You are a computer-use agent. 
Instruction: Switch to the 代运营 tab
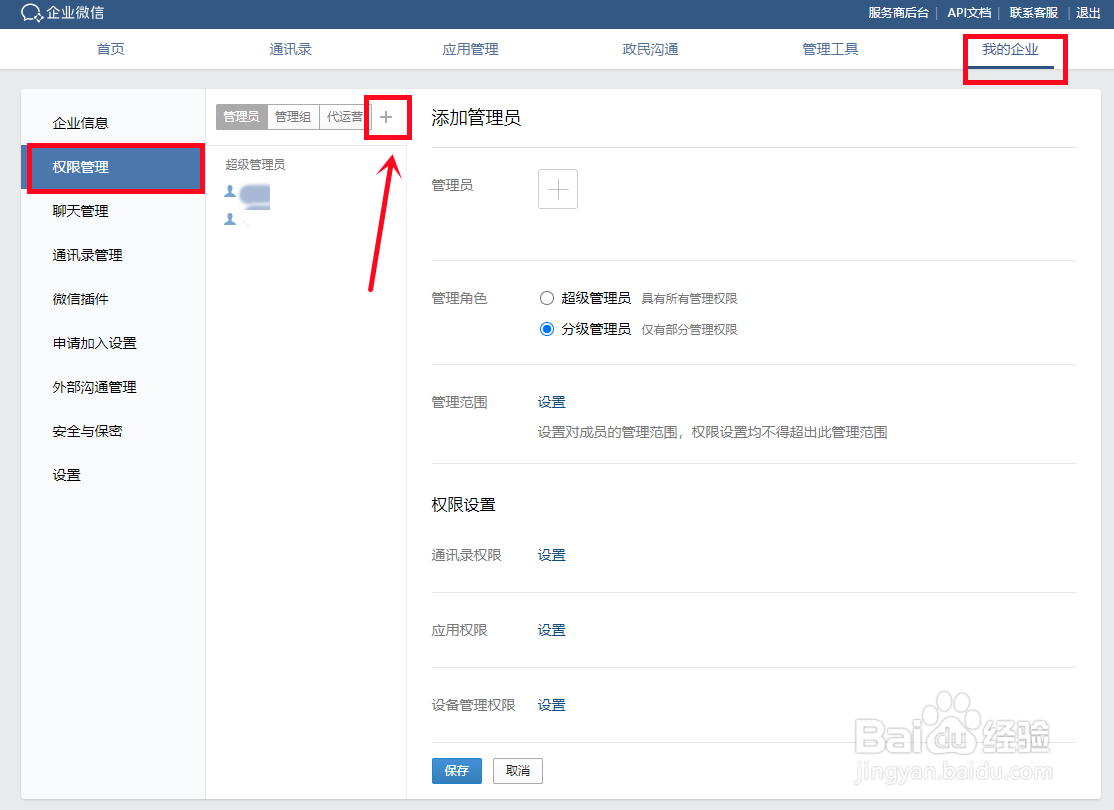click(x=345, y=116)
